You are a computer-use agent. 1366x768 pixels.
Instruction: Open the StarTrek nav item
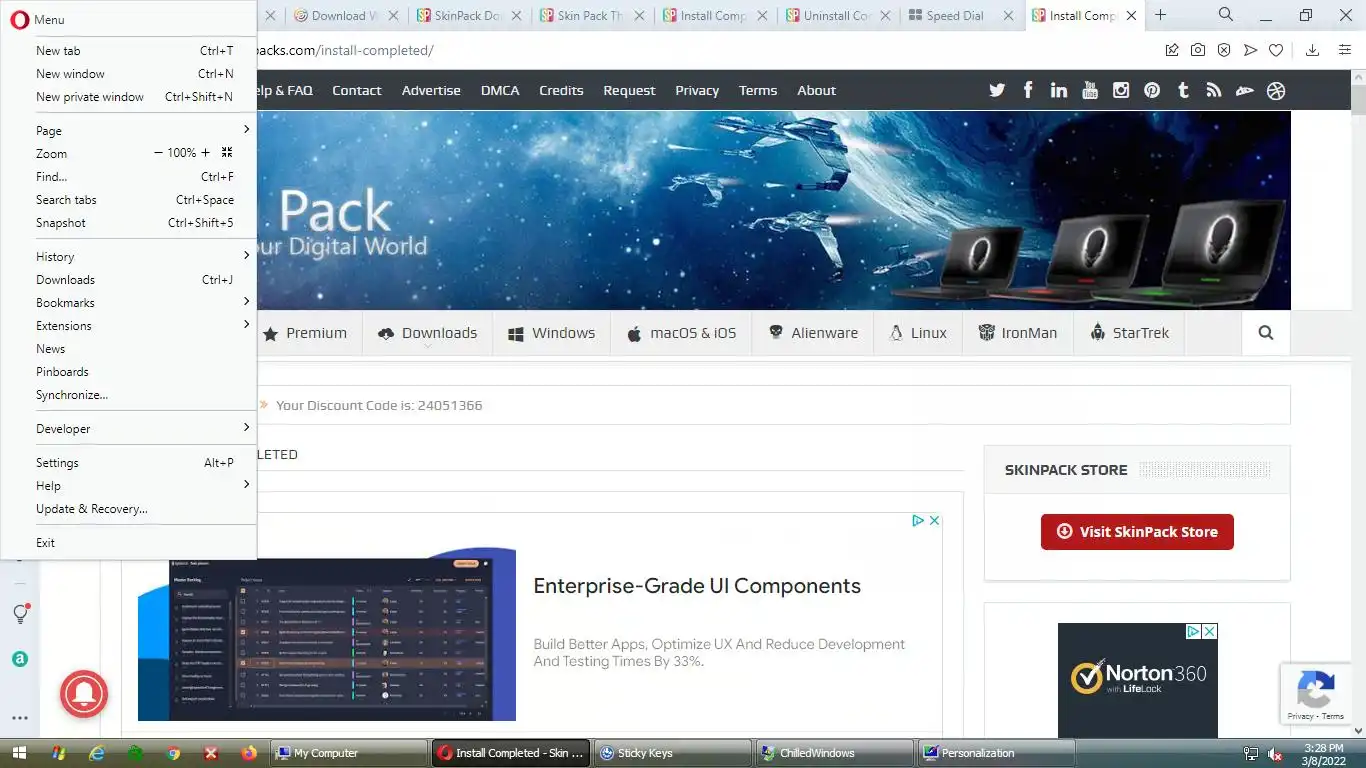click(1129, 333)
